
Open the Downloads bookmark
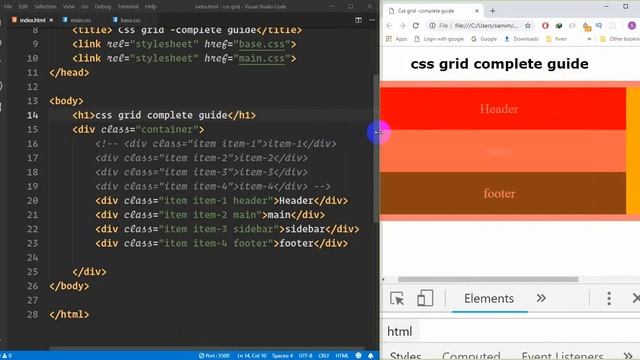[522, 39]
